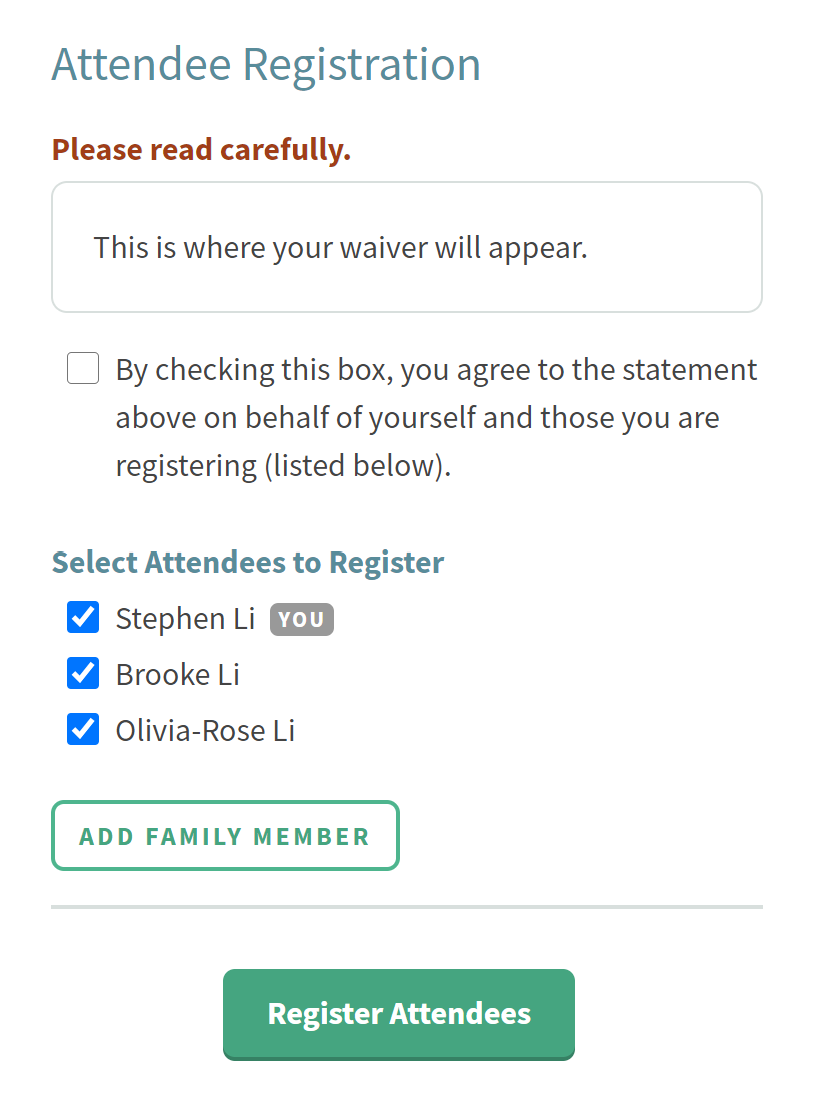Click the YOU badge beside Stephen Li

301,619
